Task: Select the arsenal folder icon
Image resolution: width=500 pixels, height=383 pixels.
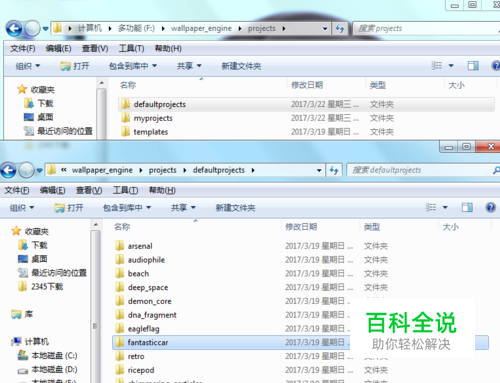Action: pyautogui.click(x=119, y=246)
